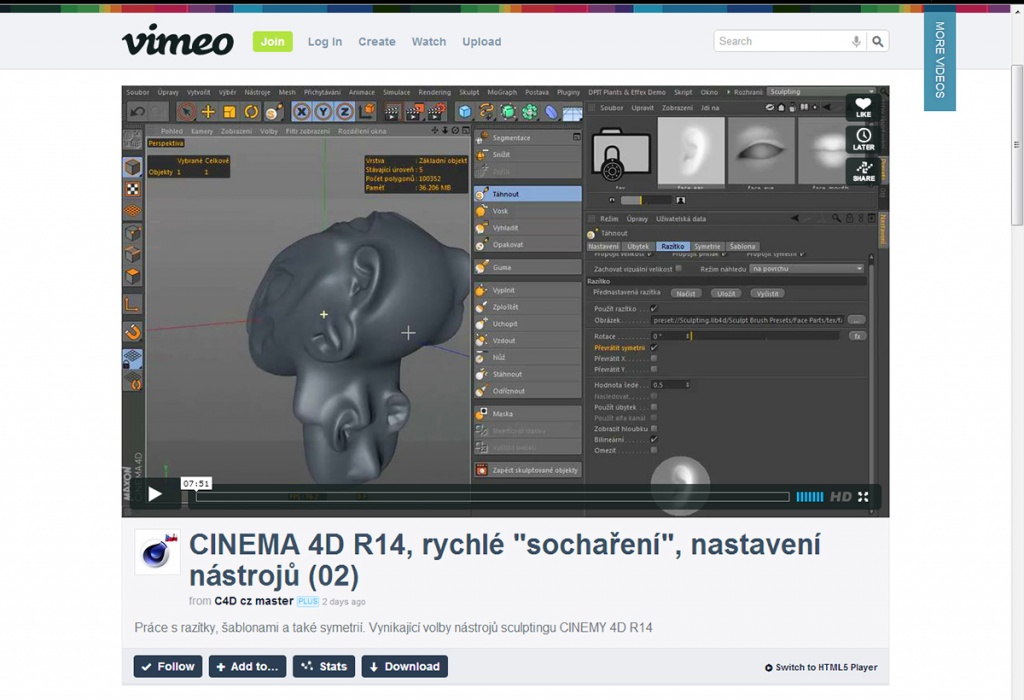The height and width of the screenshot is (700, 1024).
Task: Adjust the player volume bars
Action: point(810,497)
